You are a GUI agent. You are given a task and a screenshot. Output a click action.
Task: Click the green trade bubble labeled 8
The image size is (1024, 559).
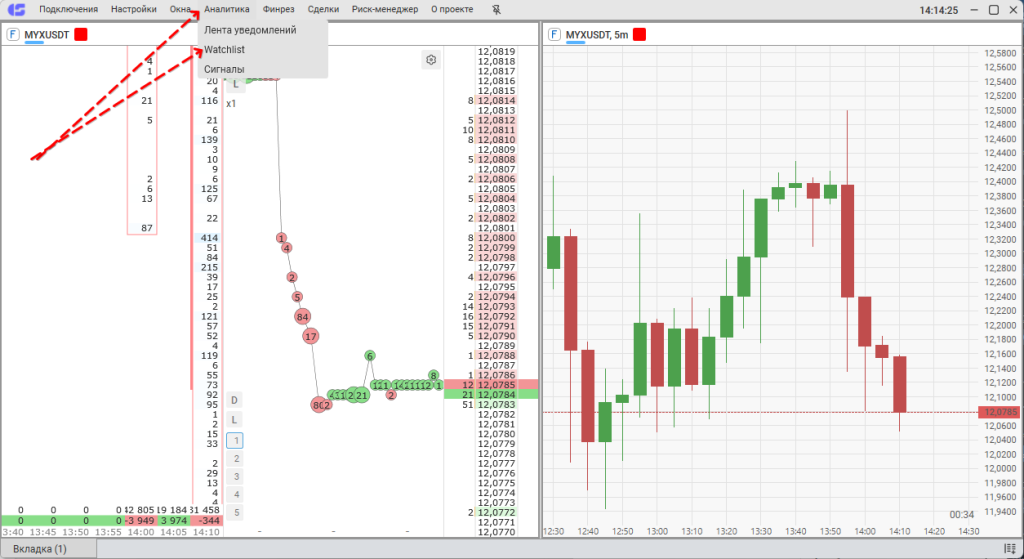coord(433,375)
